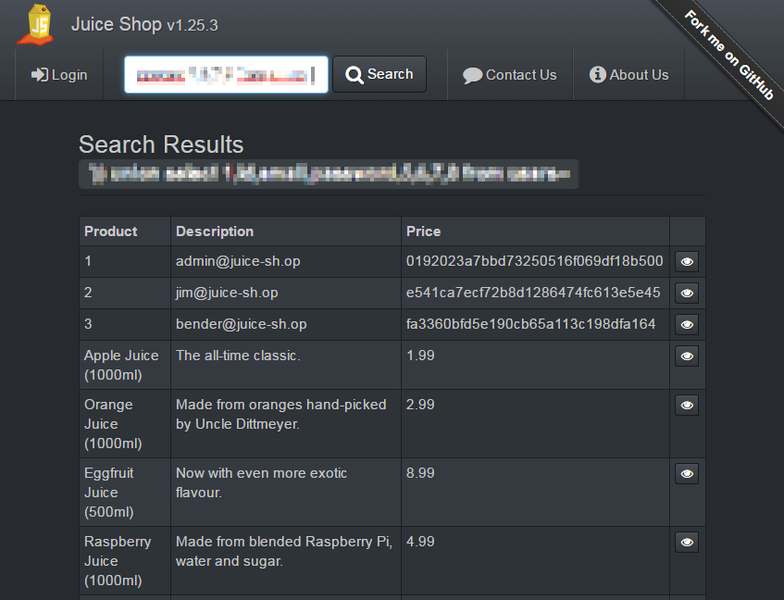The image size is (784, 600).
Task: Click the Raspberry Juice eye icon
Action: [687, 542]
